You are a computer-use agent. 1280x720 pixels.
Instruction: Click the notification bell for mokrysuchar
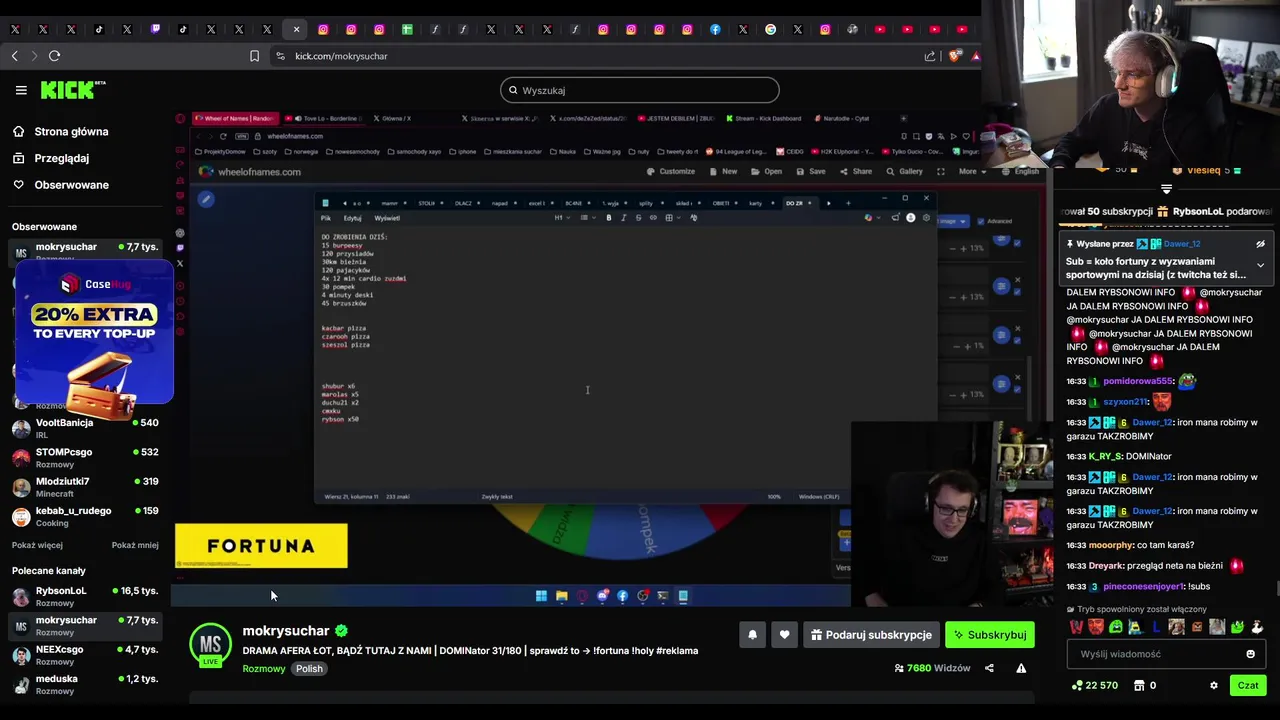click(752, 635)
